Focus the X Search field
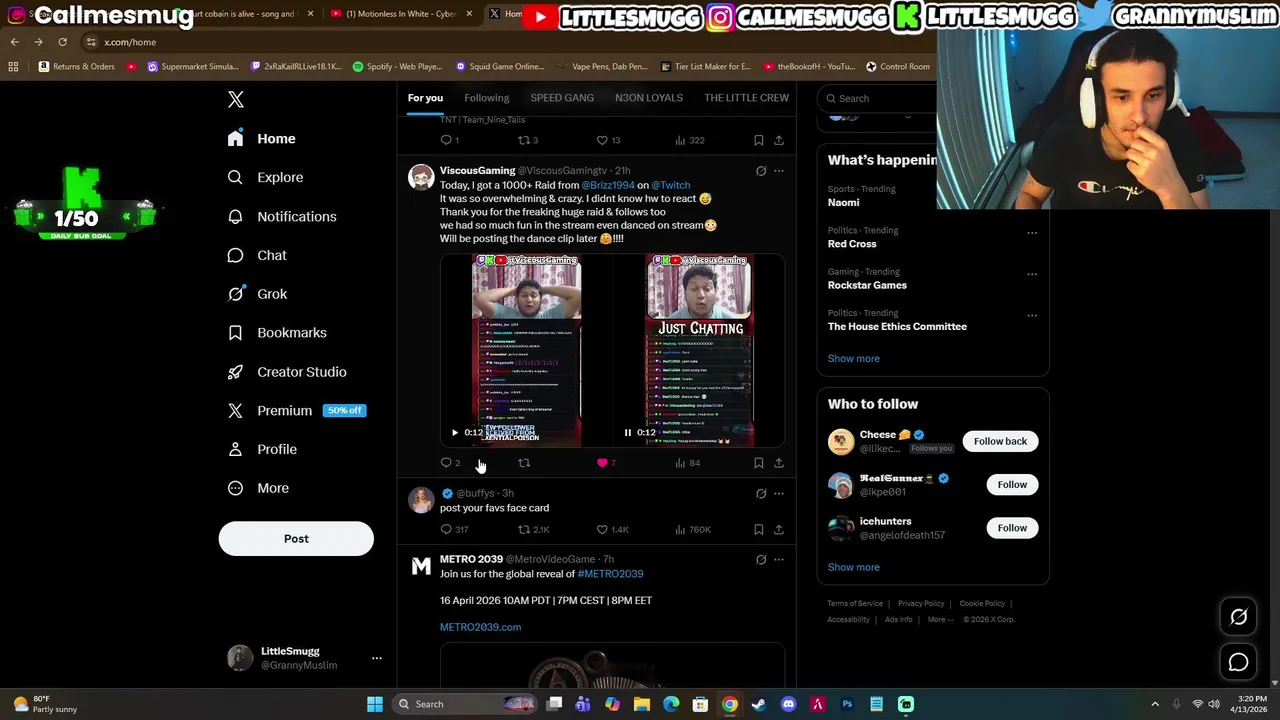Viewport: 1280px width, 720px height. (x=878, y=98)
